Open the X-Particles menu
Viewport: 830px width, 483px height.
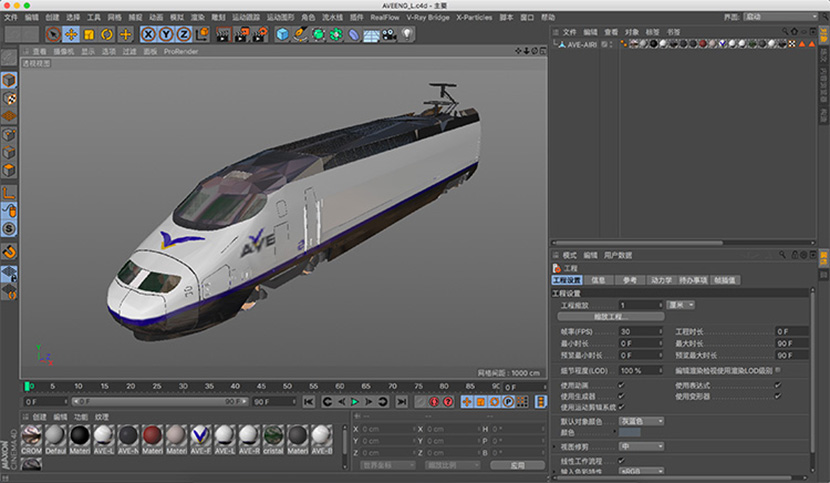[x=474, y=17]
